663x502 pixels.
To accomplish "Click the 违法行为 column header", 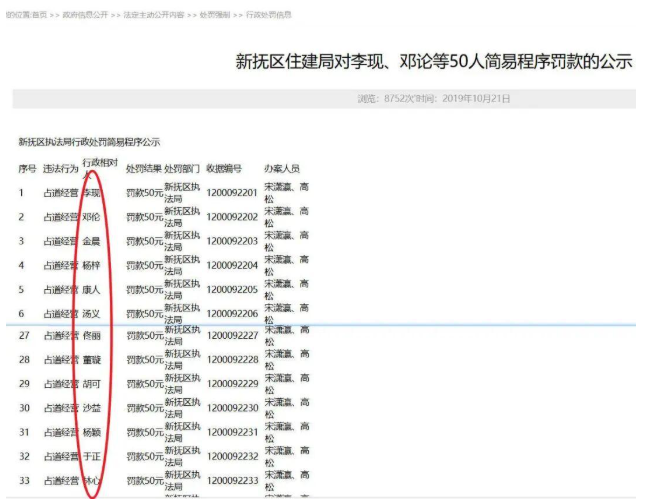I will point(61,169).
